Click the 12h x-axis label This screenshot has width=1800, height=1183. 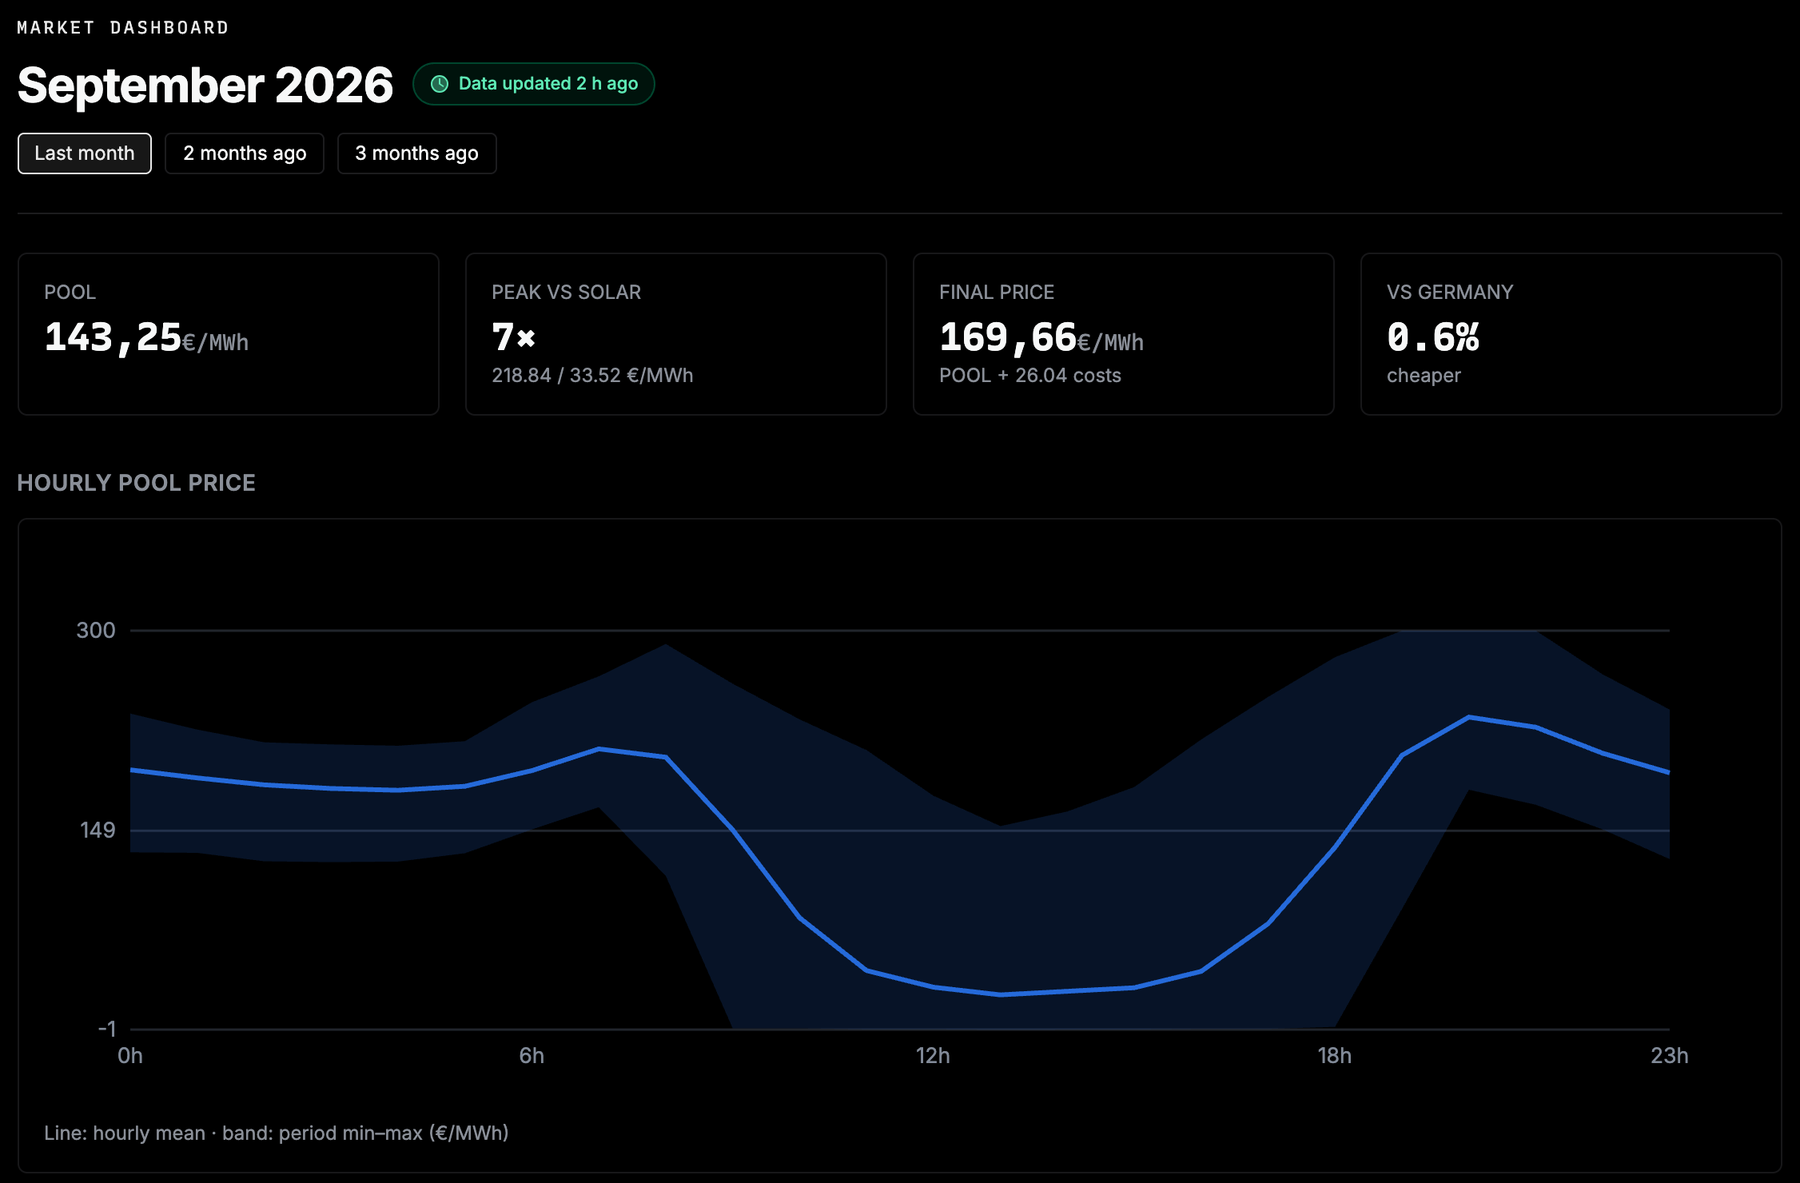tap(933, 1056)
